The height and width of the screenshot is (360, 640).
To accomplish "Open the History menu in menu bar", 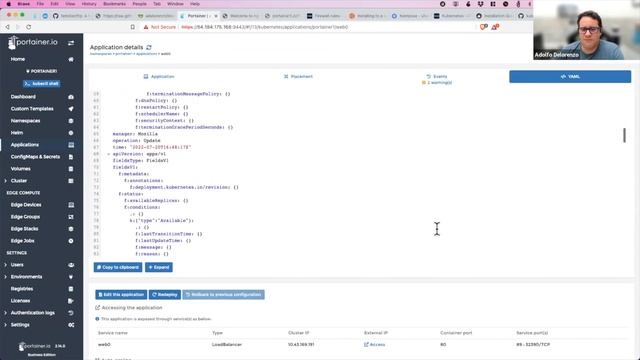I will [x=89, y=4].
